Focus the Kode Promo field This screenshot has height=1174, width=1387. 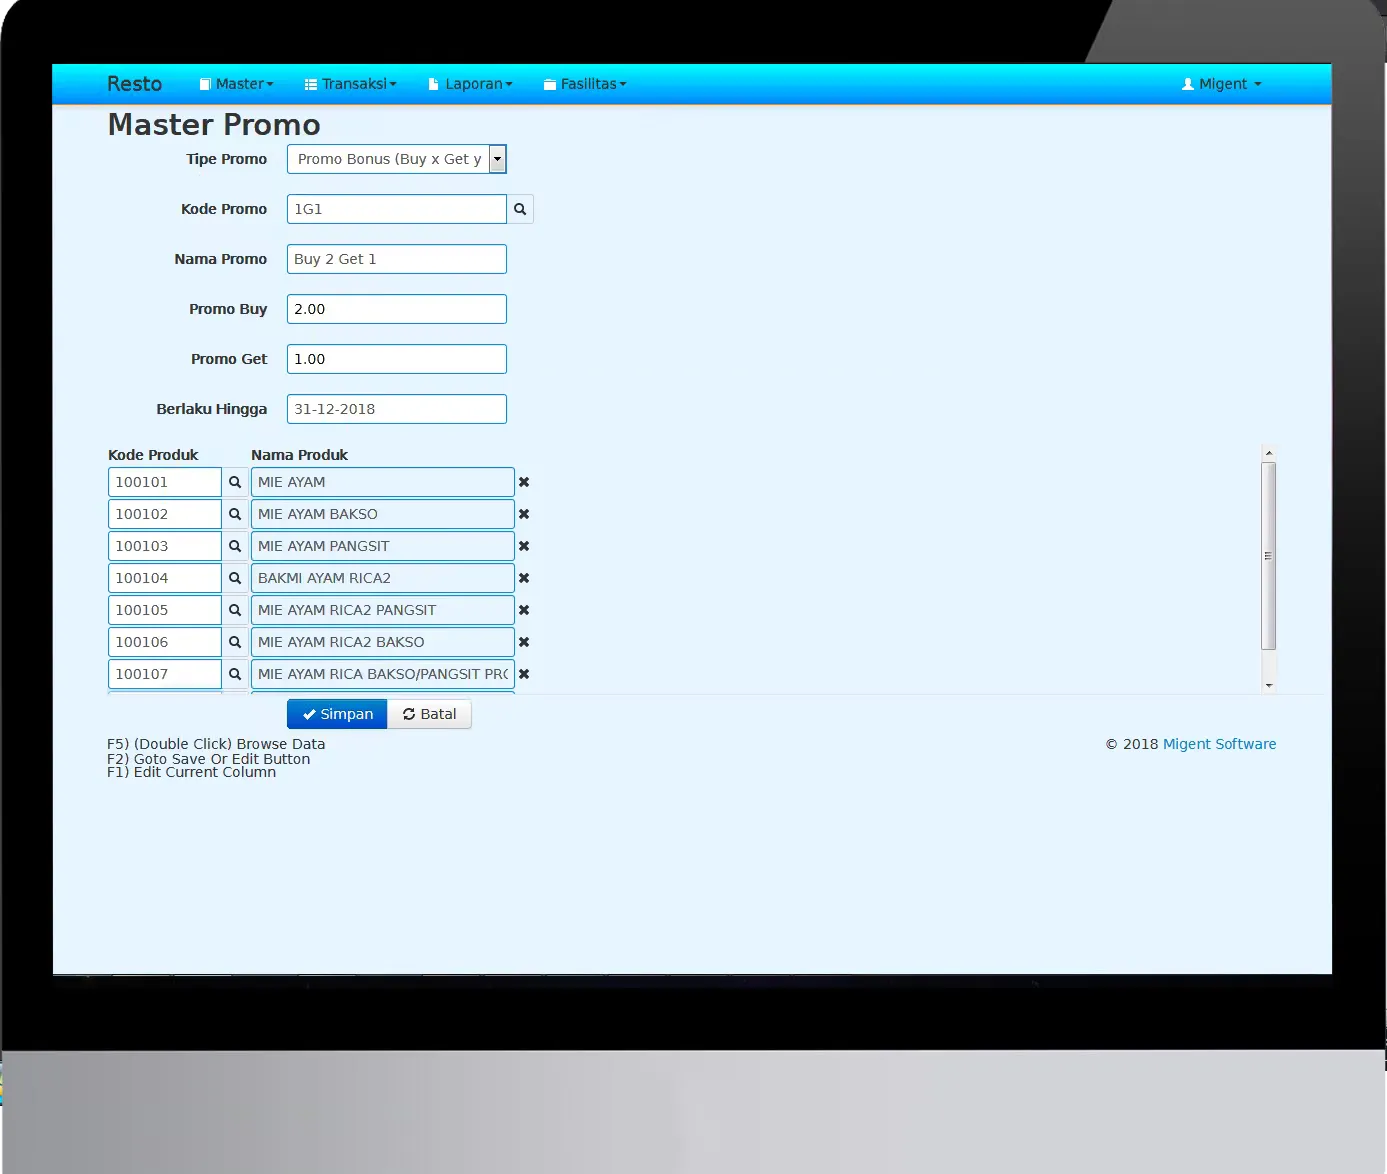(x=397, y=209)
